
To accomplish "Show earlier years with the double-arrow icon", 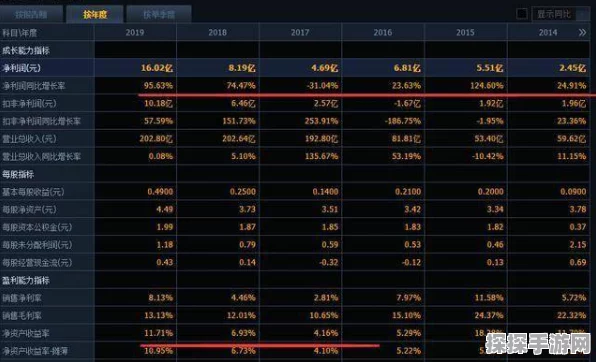I will coord(582,33).
